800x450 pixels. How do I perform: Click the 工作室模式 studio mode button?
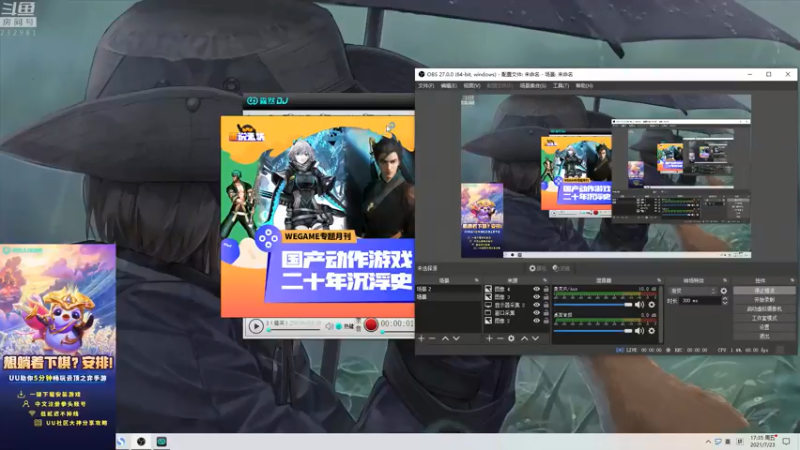764,318
